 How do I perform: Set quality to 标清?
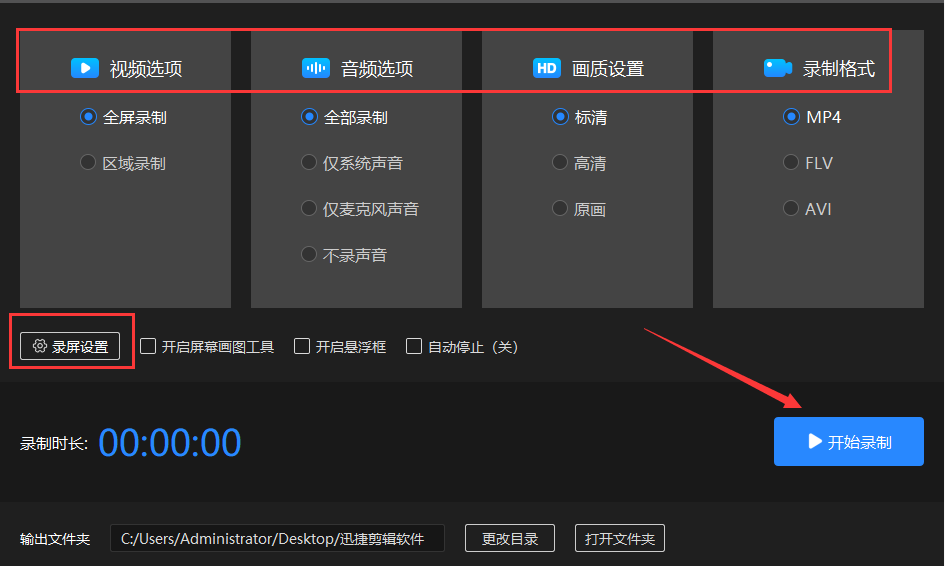pos(560,116)
